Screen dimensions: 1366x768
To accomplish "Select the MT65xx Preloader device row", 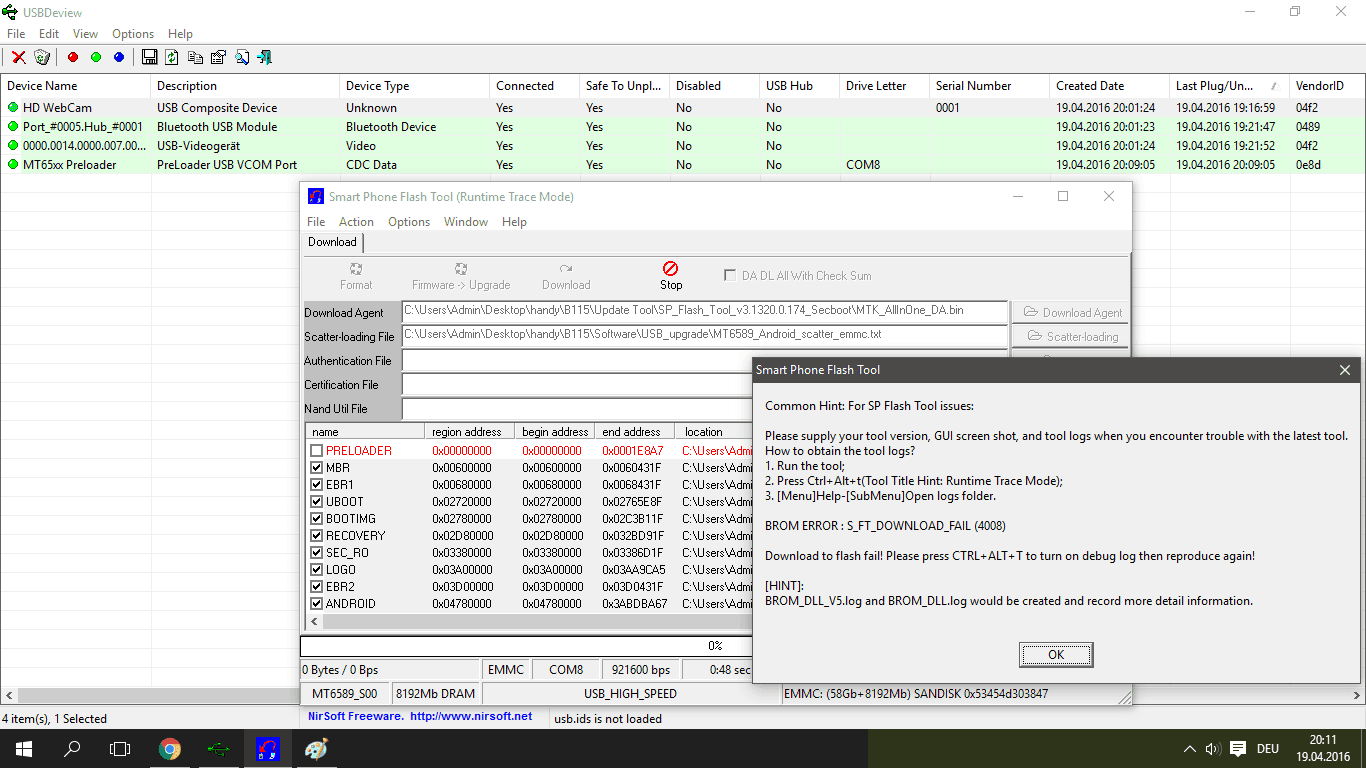I will (x=683, y=164).
